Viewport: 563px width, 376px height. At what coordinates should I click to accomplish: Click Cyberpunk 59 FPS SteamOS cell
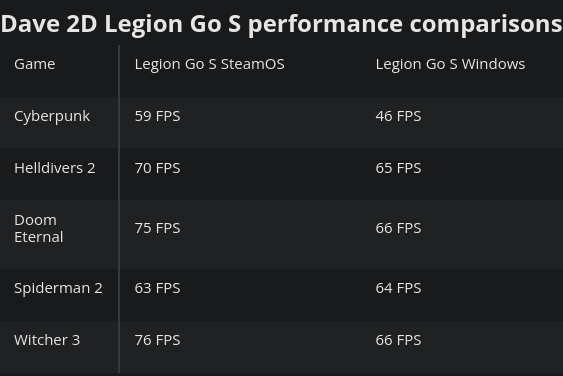(157, 116)
